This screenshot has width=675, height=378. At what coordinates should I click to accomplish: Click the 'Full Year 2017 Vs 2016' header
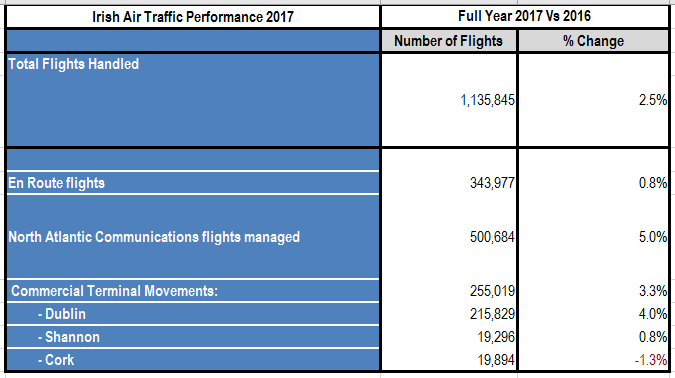point(524,16)
